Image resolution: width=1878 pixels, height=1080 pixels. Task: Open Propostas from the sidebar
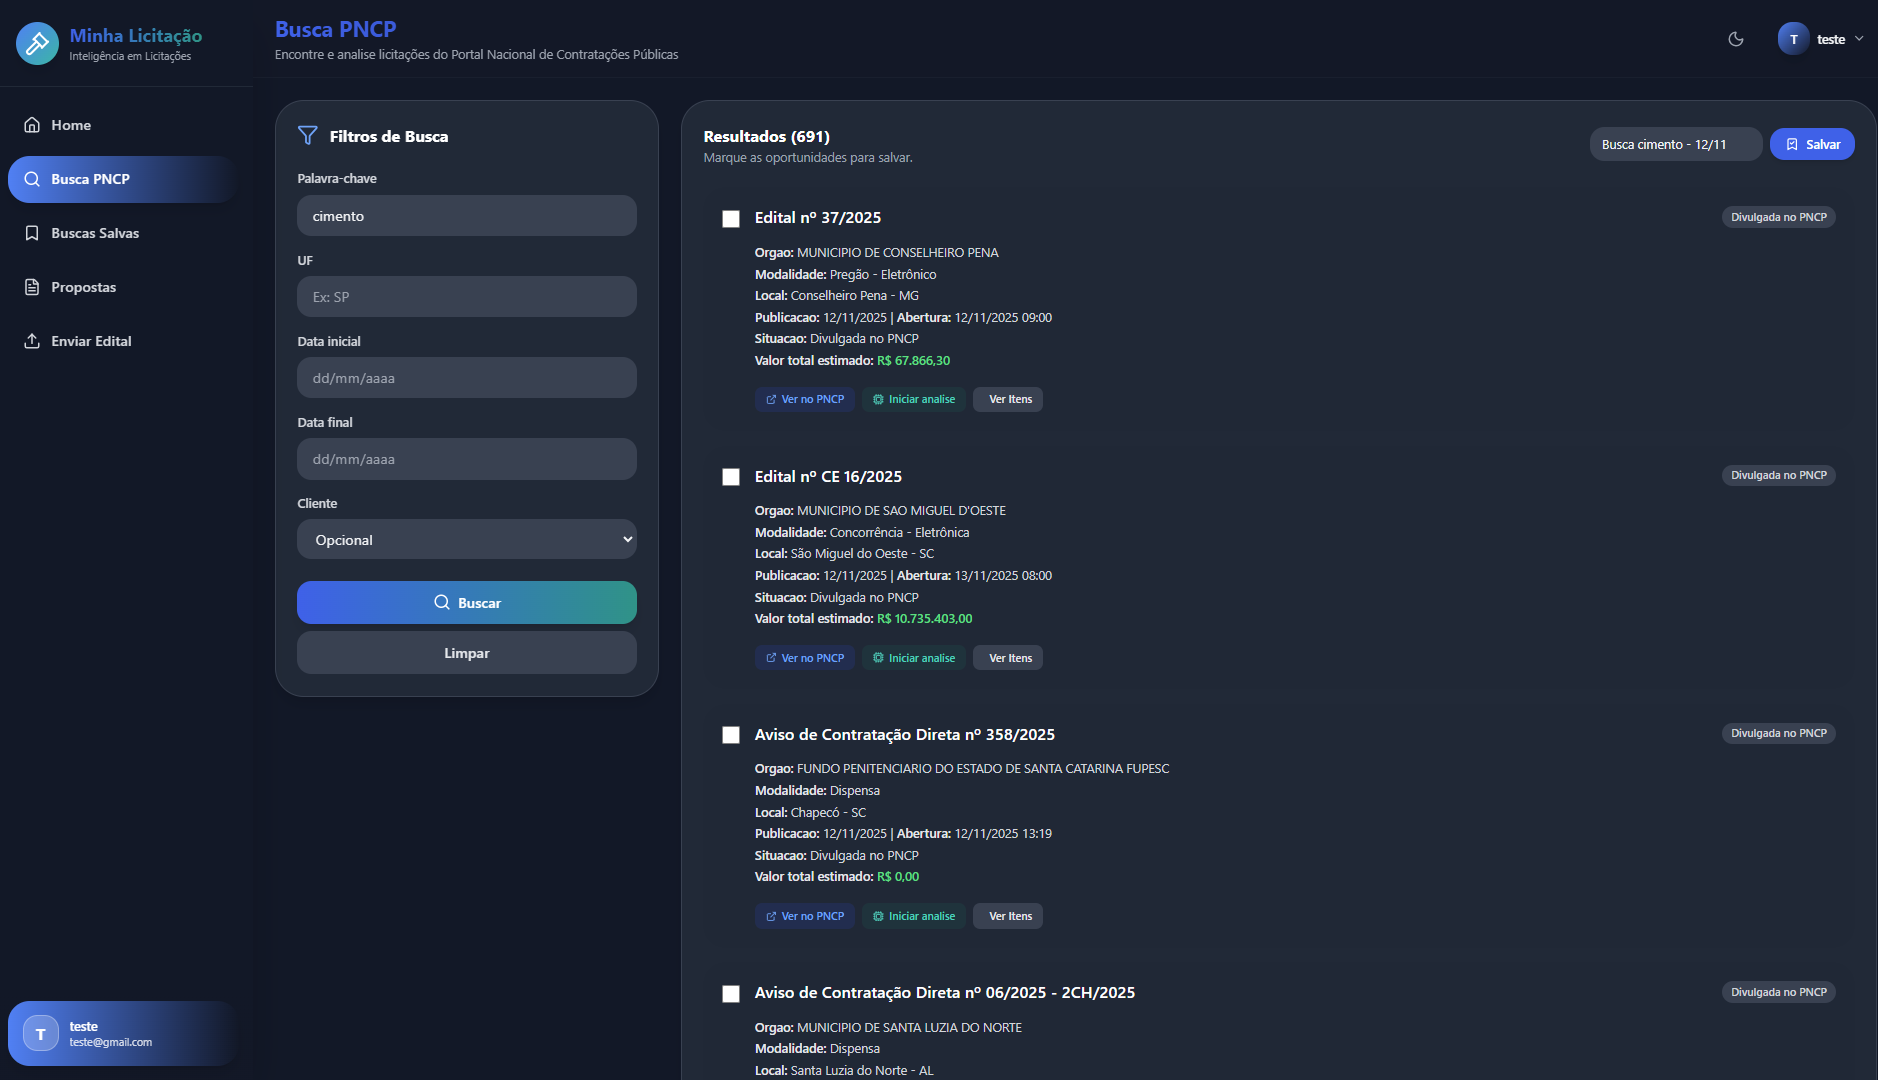pos(83,287)
